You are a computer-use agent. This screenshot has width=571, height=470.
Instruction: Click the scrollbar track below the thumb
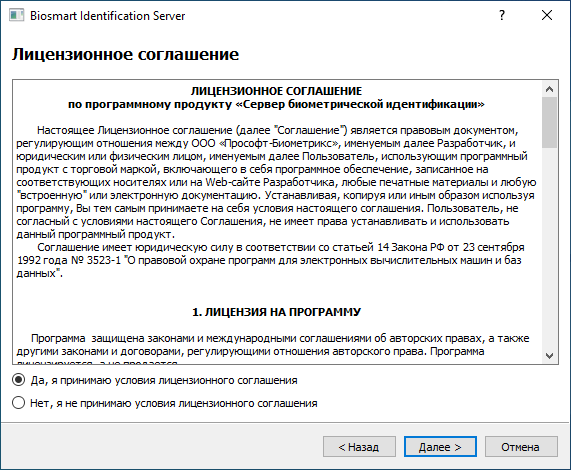point(550,248)
